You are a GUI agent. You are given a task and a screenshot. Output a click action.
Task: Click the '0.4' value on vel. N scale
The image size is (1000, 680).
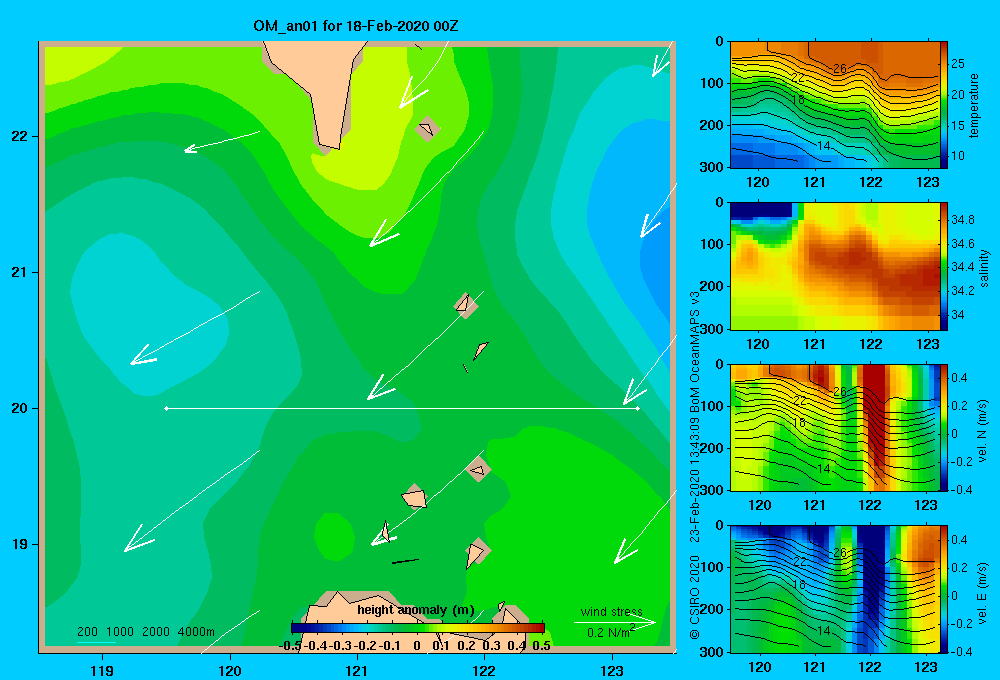[x=959, y=378]
